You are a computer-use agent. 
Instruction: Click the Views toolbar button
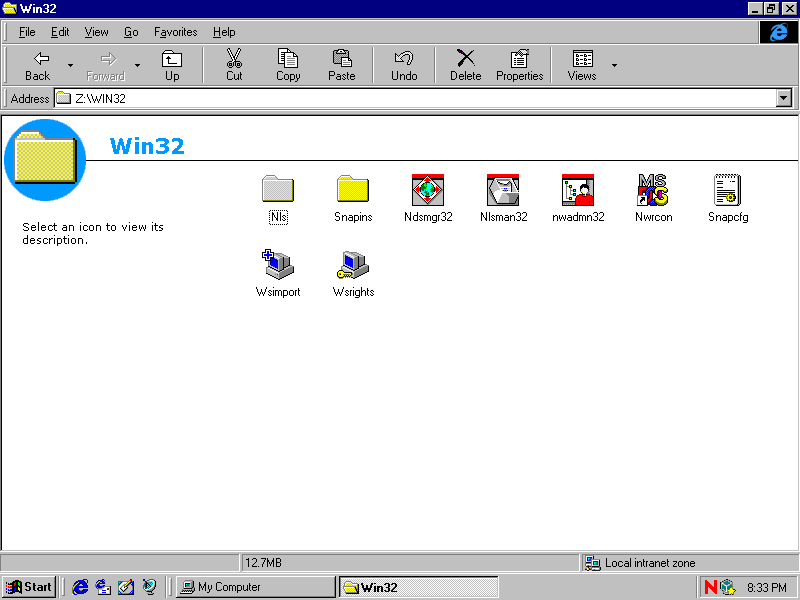tap(582, 65)
